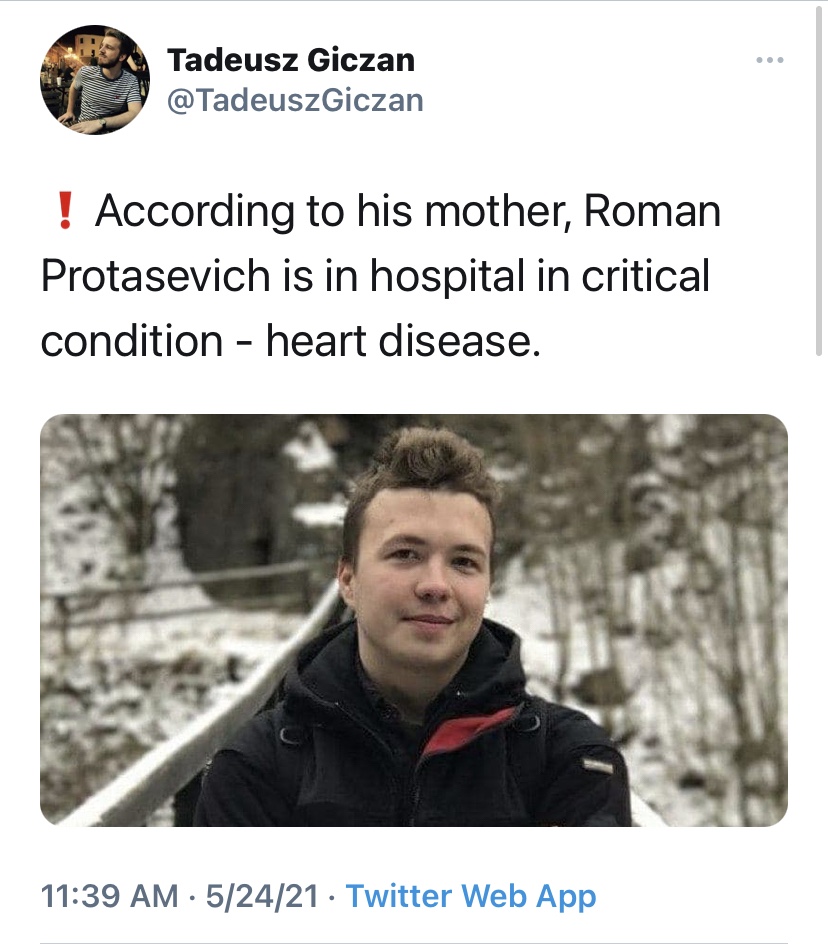Click the words "Roman Protasevich" in the tweet
This screenshot has height=950, width=828.
click(x=652, y=213)
